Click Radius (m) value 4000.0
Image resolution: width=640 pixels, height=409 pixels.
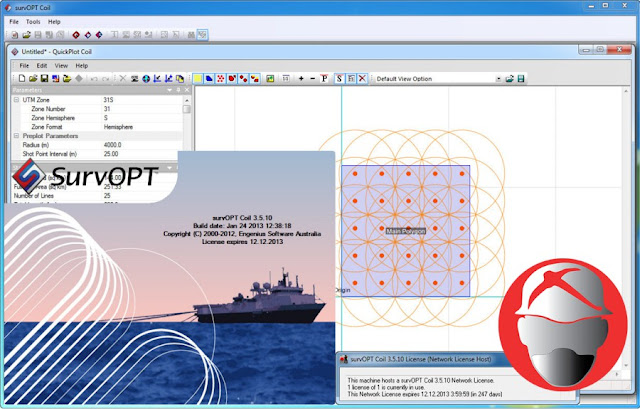[x=112, y=145]
